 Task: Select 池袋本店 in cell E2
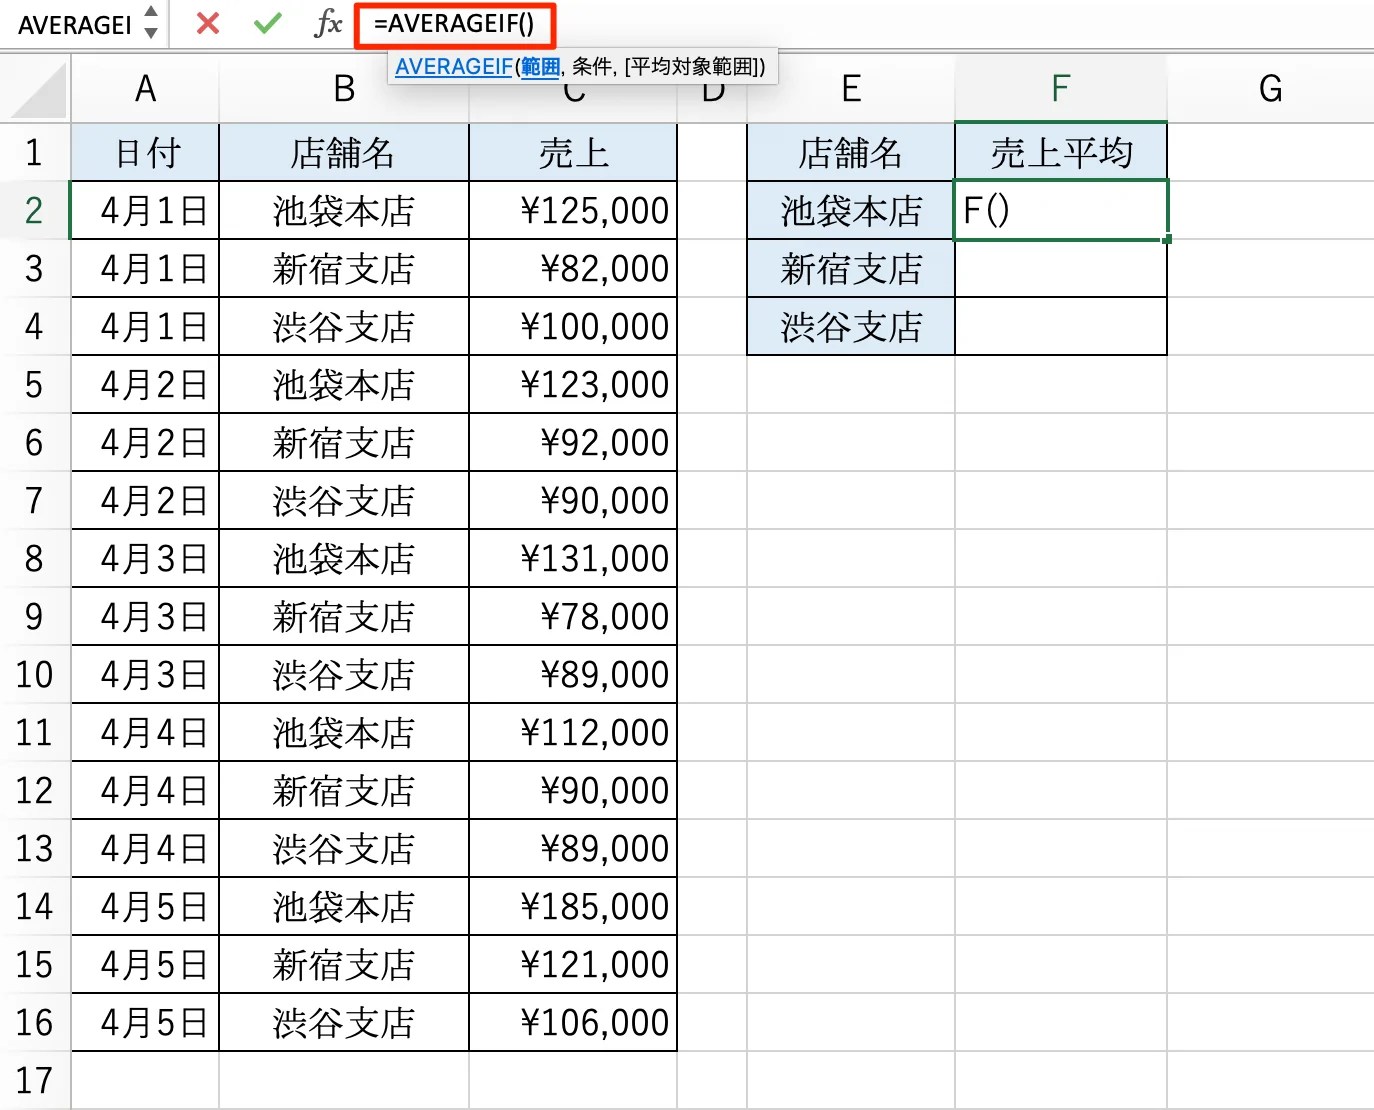coord(851,211)
